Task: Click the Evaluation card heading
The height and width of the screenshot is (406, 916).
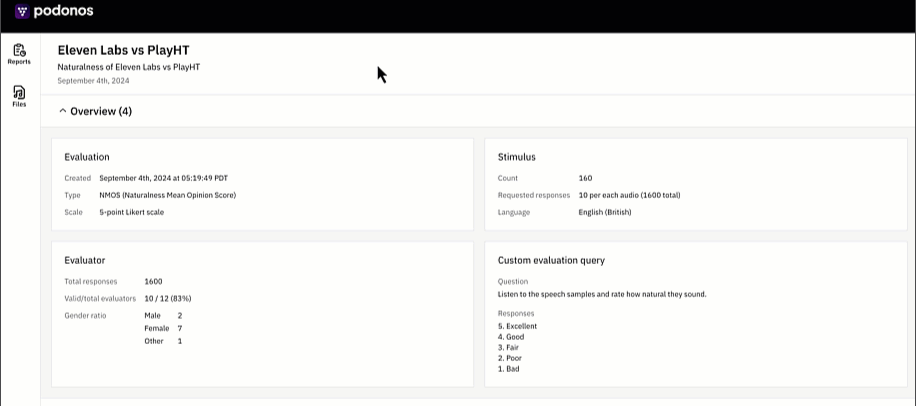Action: point(87,157)
